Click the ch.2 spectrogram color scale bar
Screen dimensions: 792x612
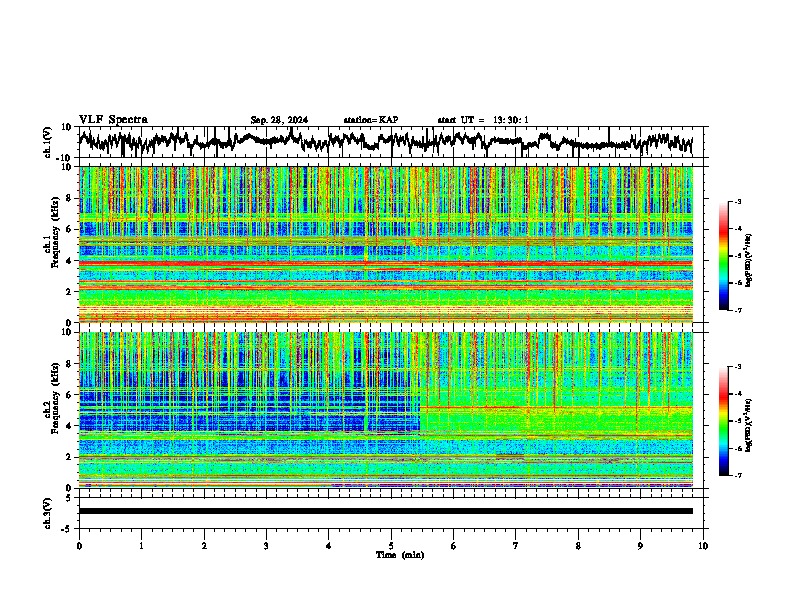pos(724,421)
